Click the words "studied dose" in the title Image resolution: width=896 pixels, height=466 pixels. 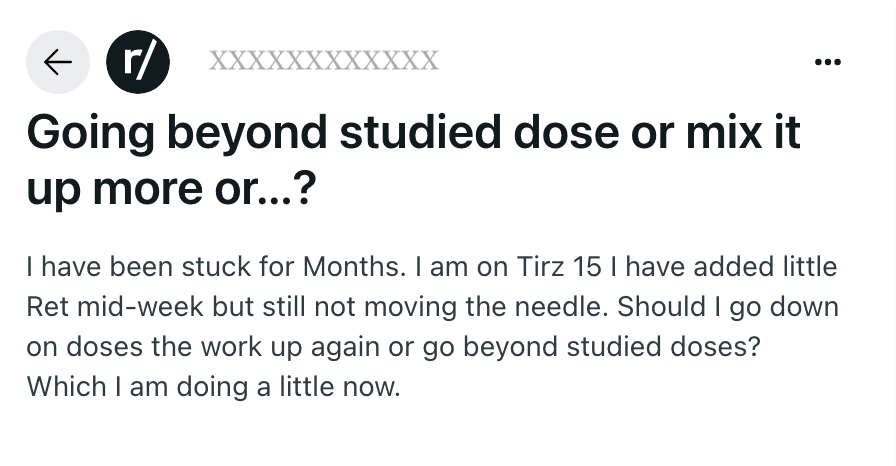pyautogui.click(x=479, y=132)
